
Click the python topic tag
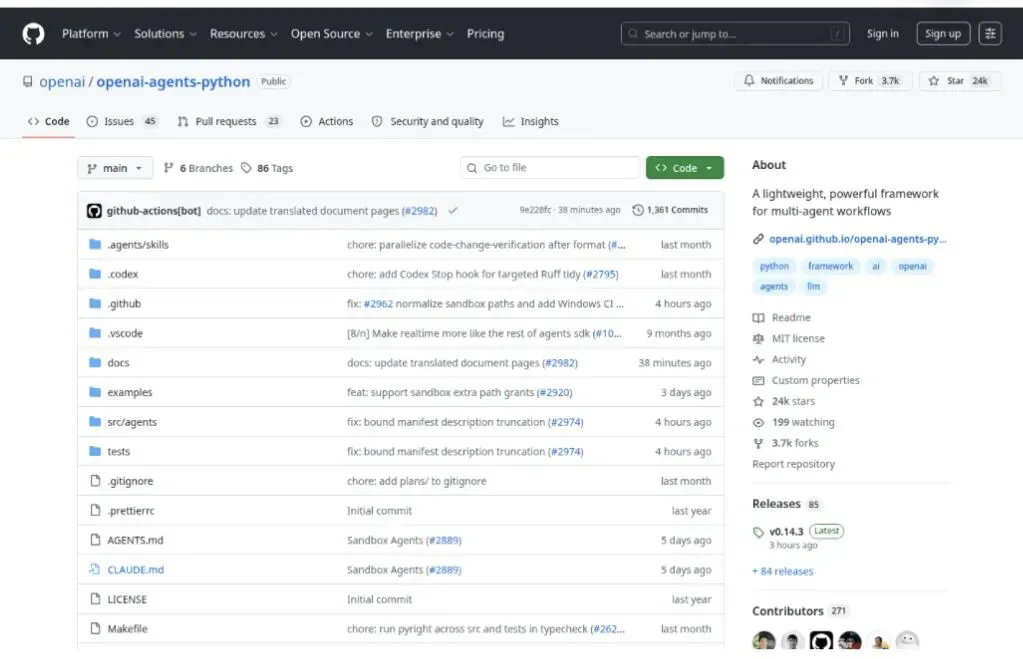(774, 266)
